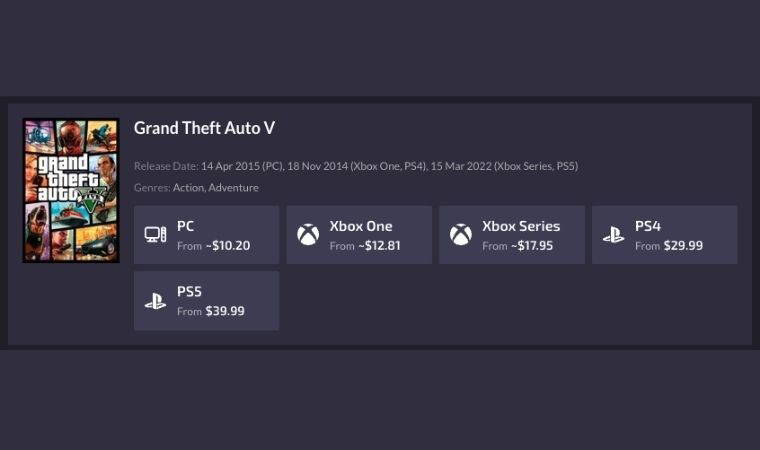Click the PS5 platform label

(190, 292)
